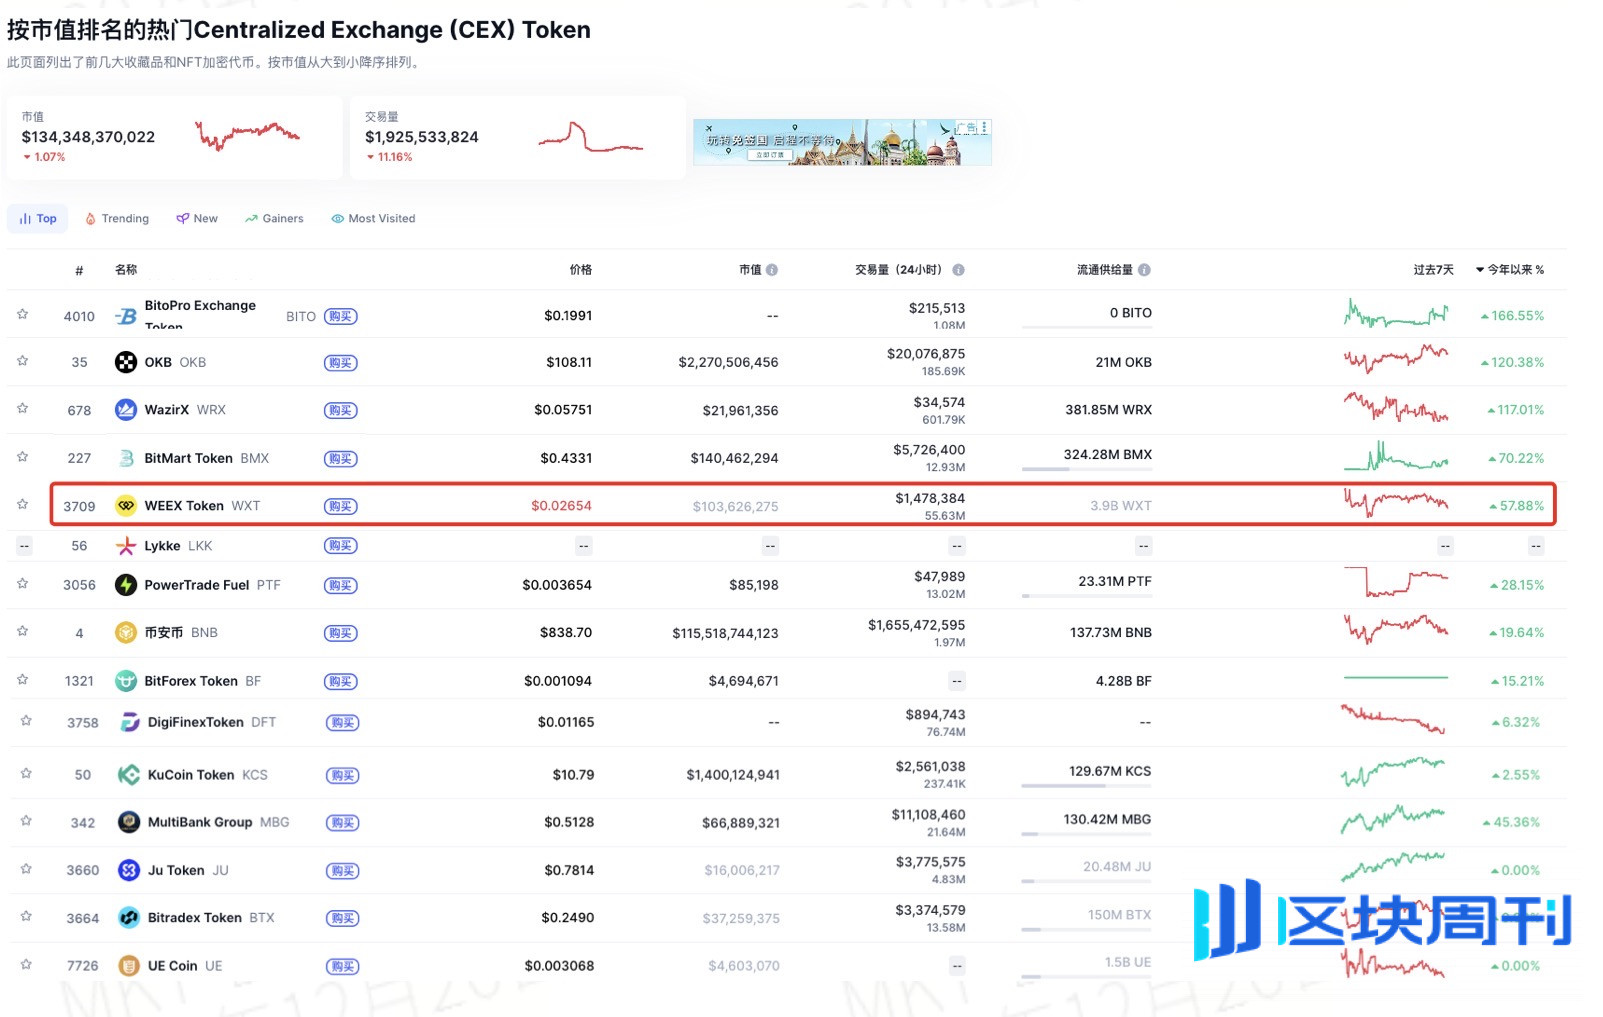
Task: Click the OKB 7-day sparkline chart
Action: pos(1396,362)
